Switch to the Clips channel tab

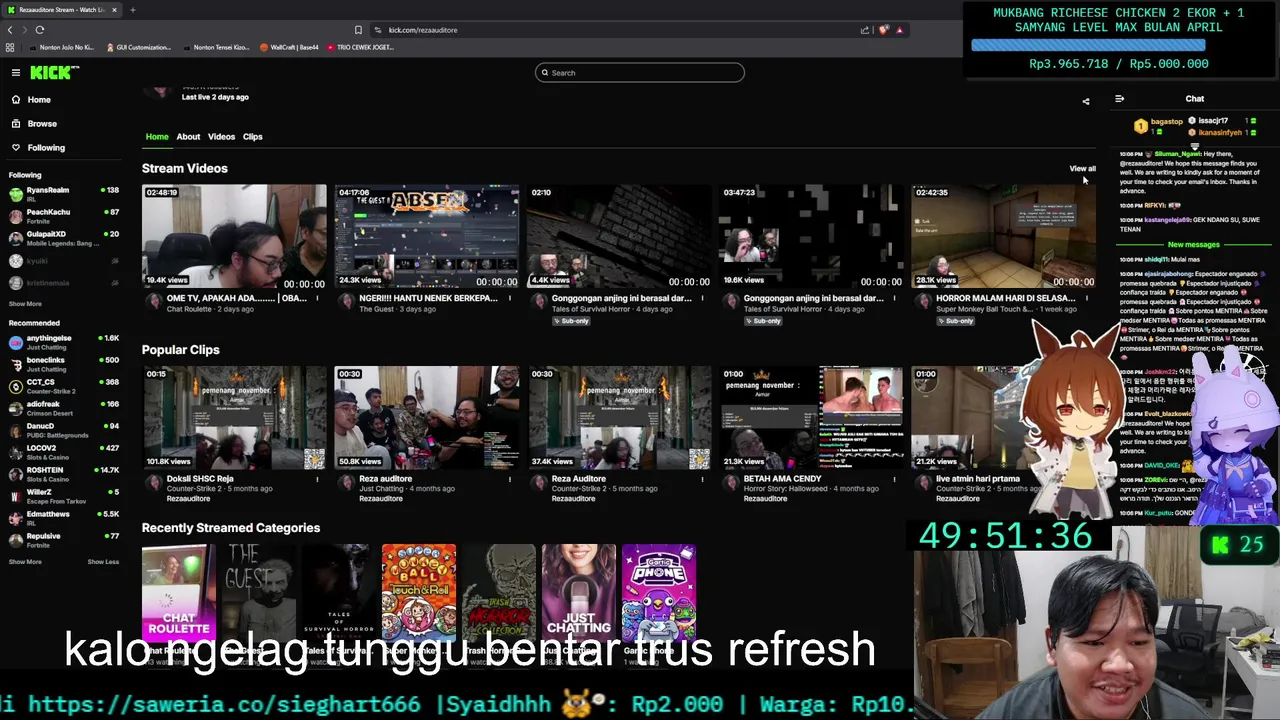tap(252, 137)
